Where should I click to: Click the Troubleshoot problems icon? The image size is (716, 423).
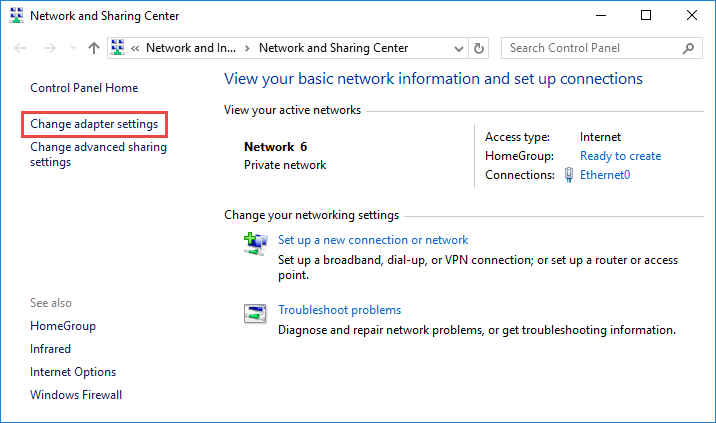click(255, 313)
